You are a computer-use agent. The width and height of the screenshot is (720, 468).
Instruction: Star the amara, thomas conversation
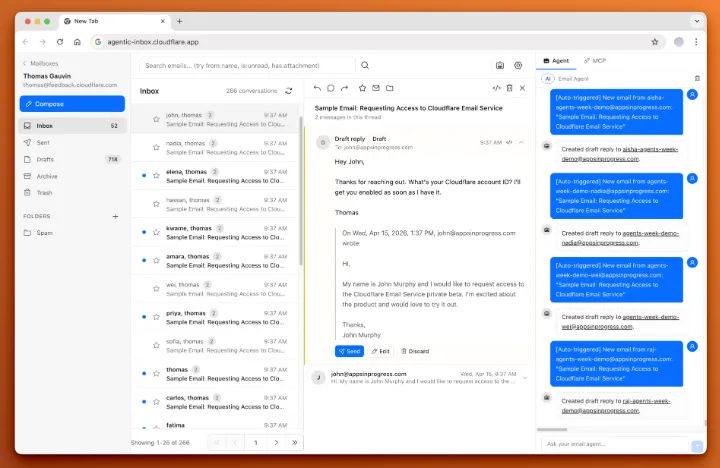[x=156, y=260]
